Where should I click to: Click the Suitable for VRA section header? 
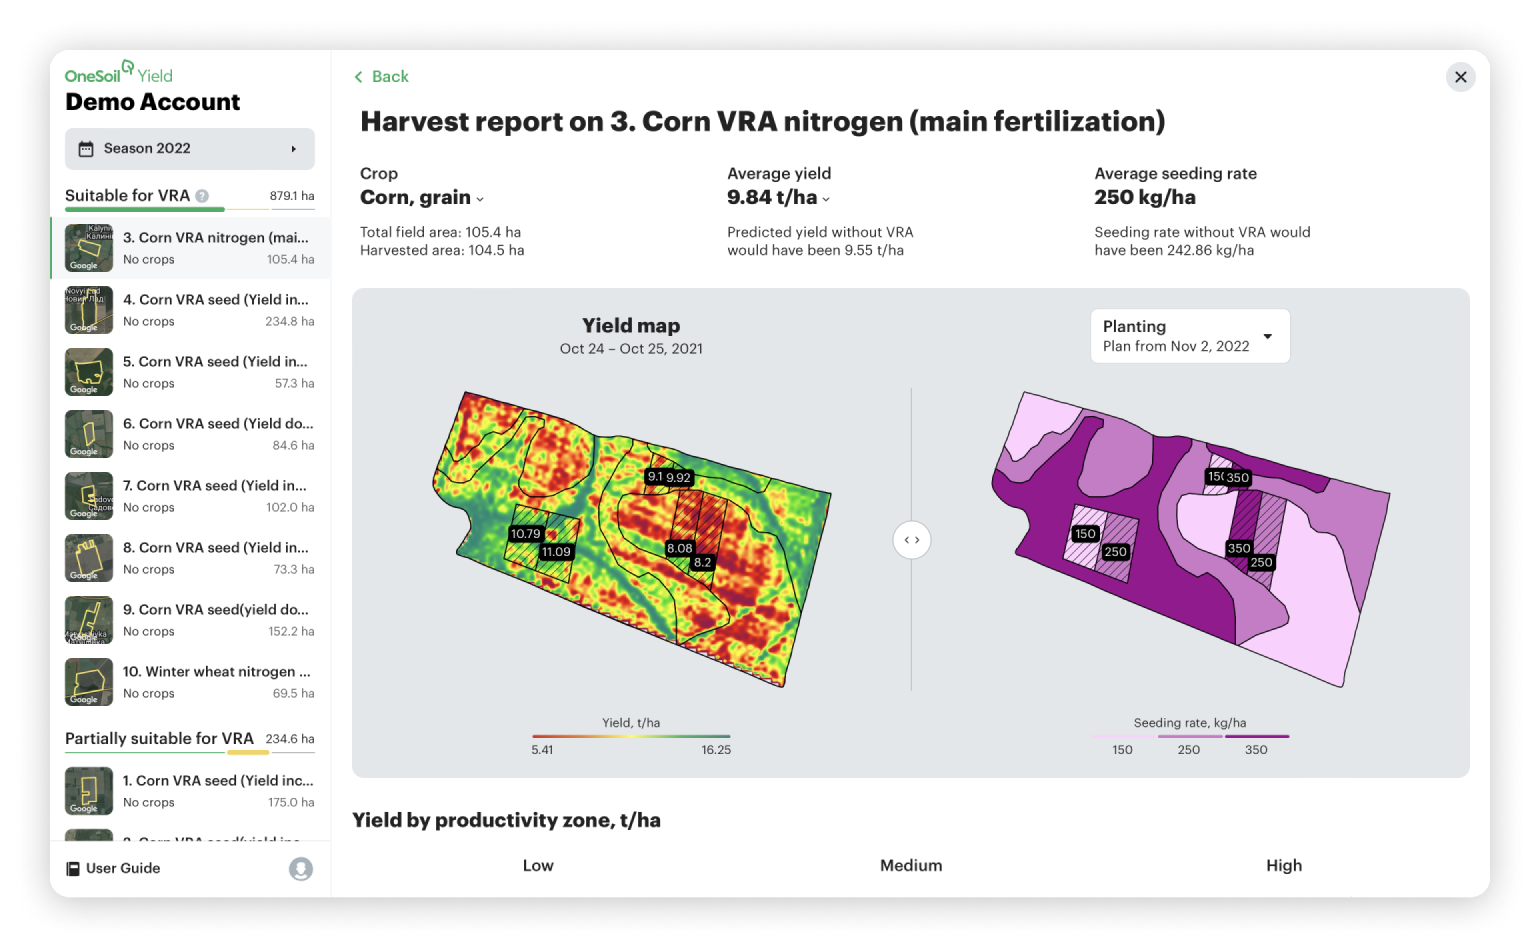coord(127,196)
